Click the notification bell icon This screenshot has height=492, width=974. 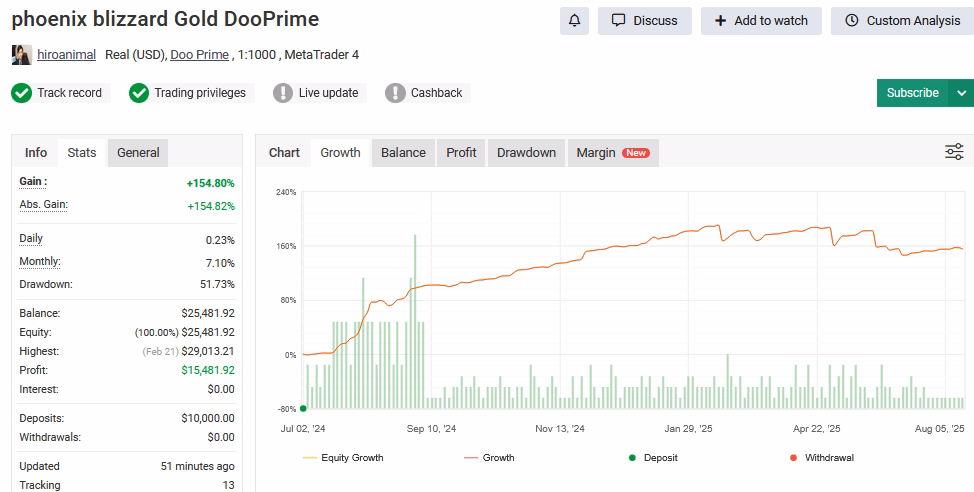[574, 21]
